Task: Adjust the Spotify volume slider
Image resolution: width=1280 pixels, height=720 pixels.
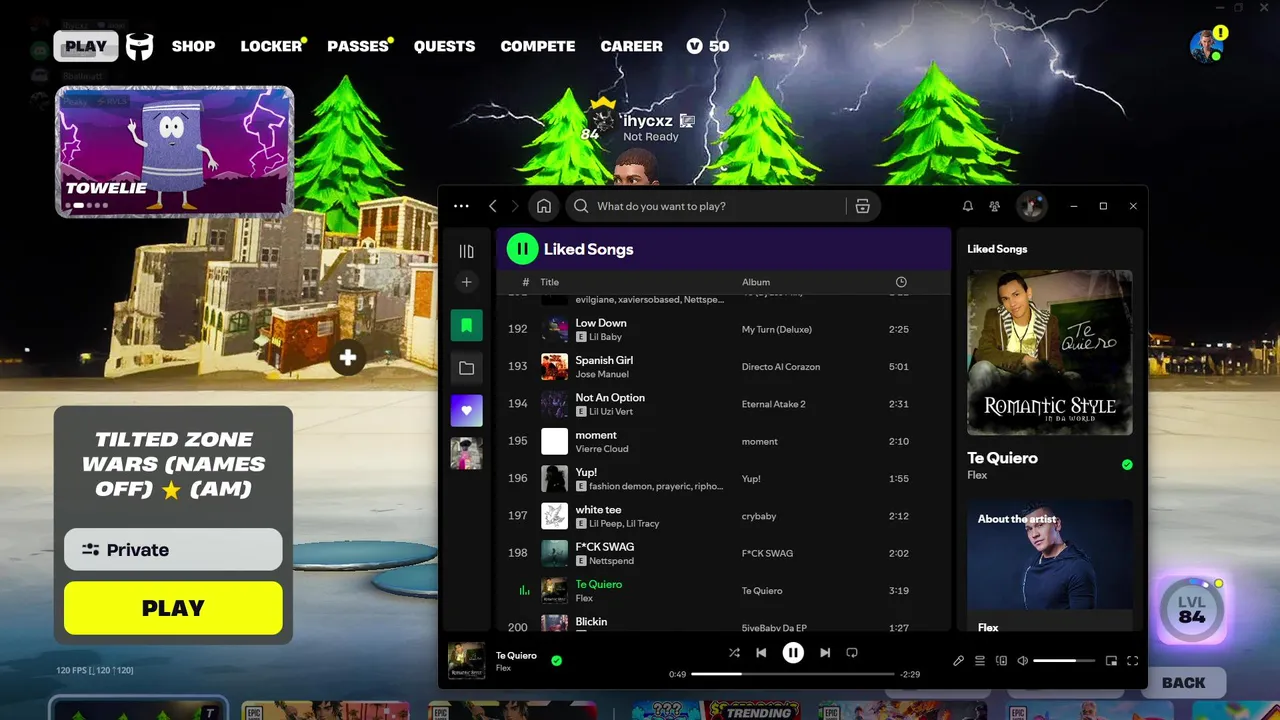Action: coord(1064,661)
